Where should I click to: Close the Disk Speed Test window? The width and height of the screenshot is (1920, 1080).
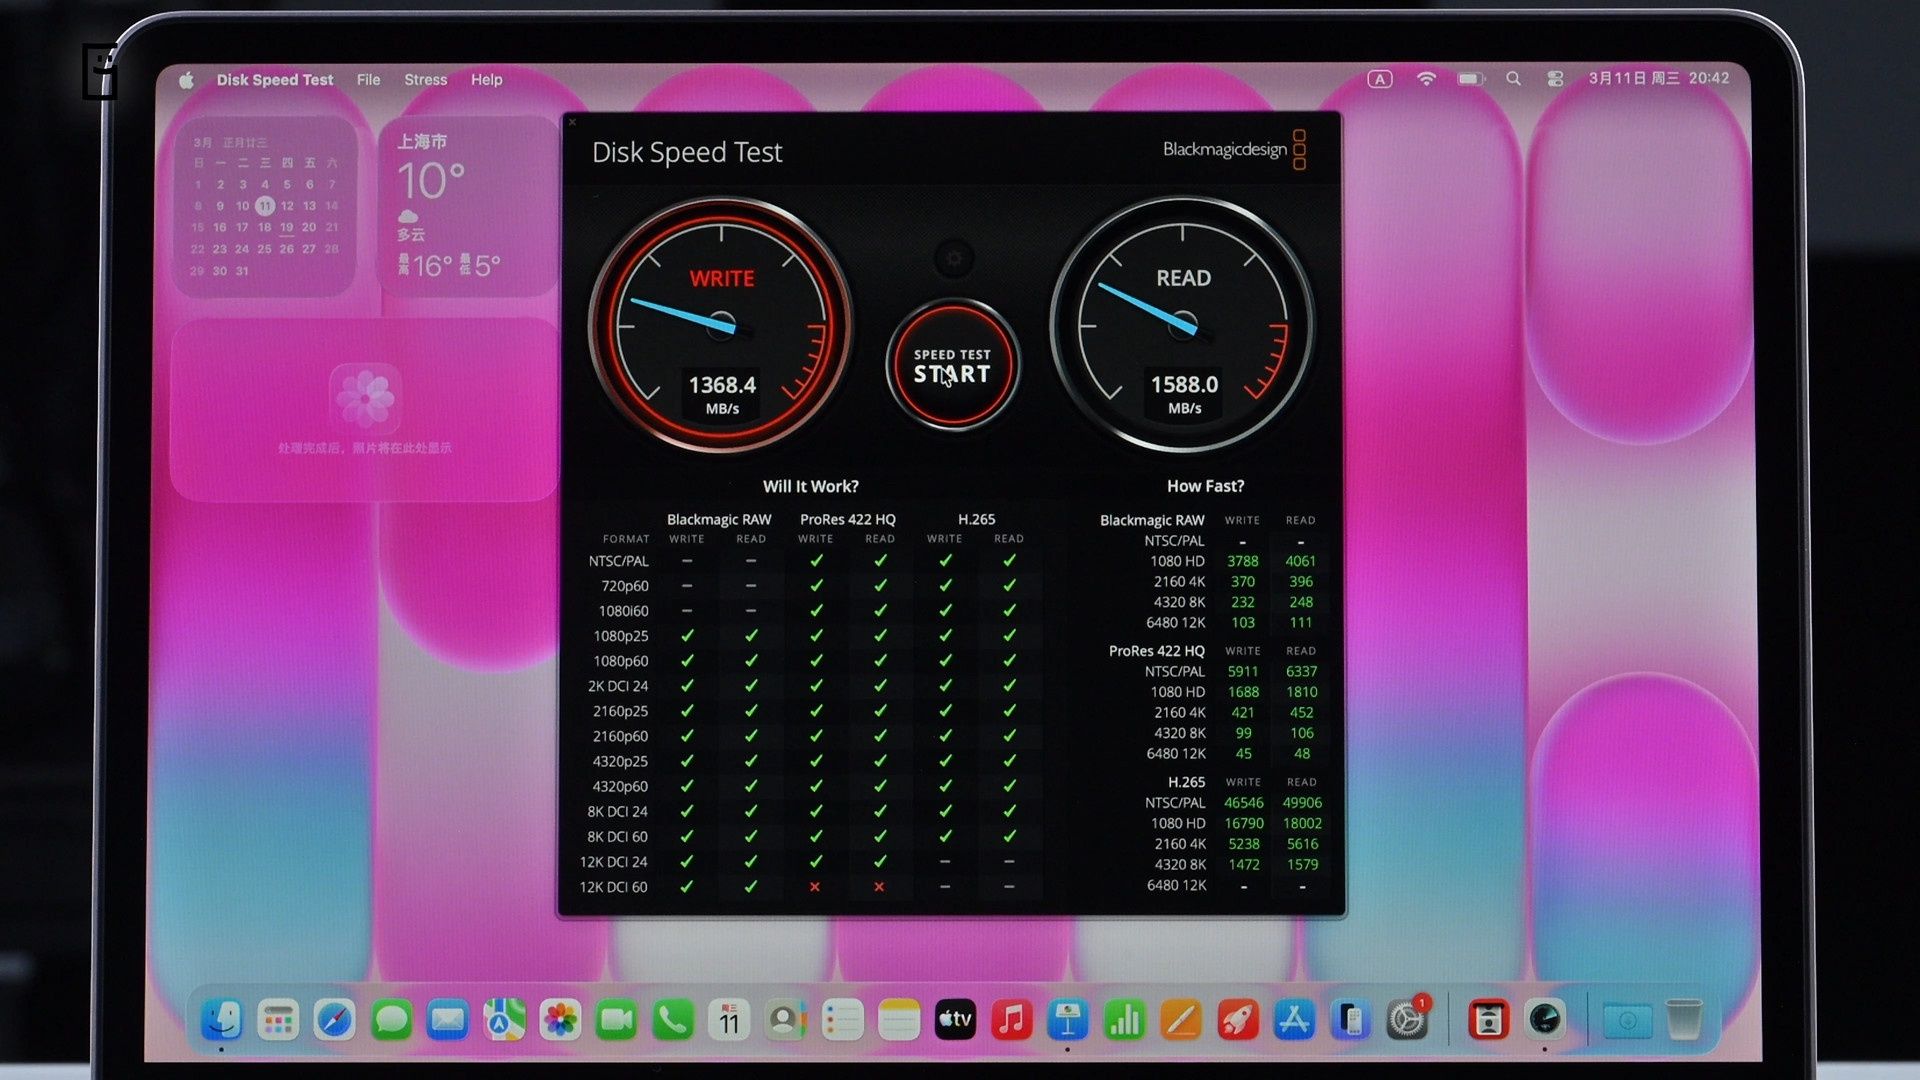coord(573,122)
